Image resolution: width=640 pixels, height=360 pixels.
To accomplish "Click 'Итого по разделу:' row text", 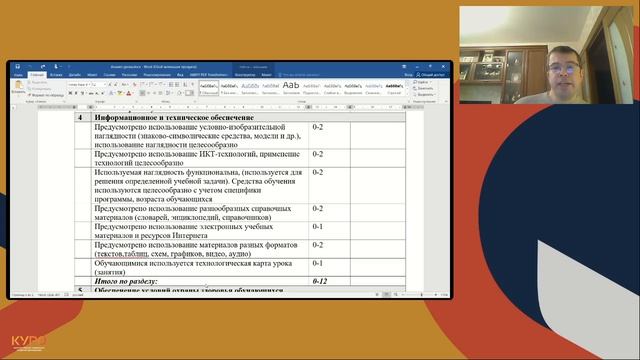I will click(126, 281).
